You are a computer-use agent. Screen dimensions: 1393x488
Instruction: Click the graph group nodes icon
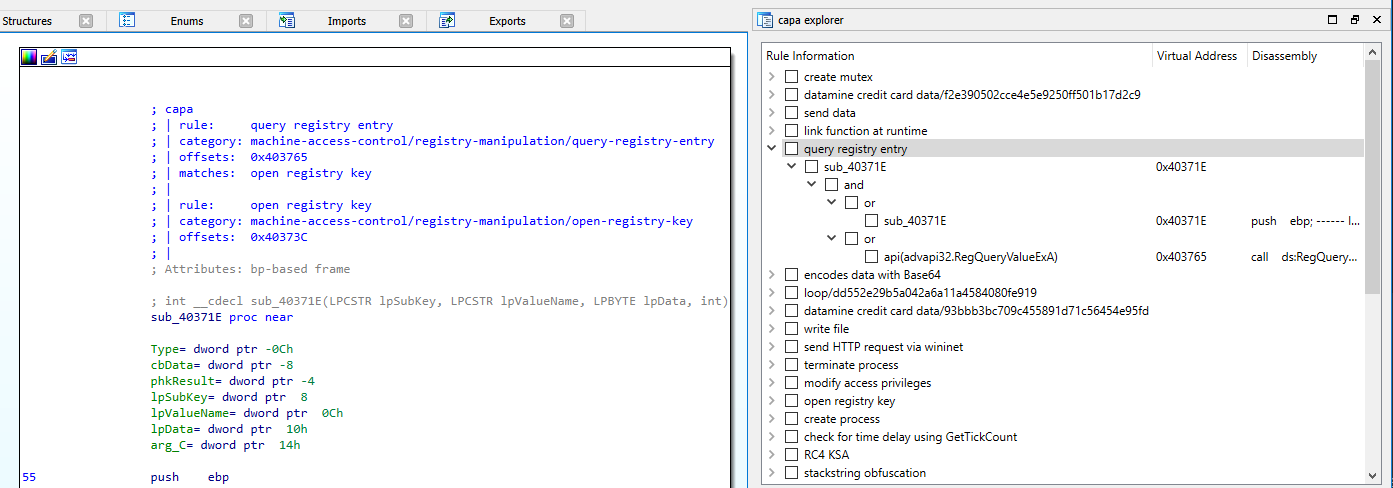pos(69,57)
